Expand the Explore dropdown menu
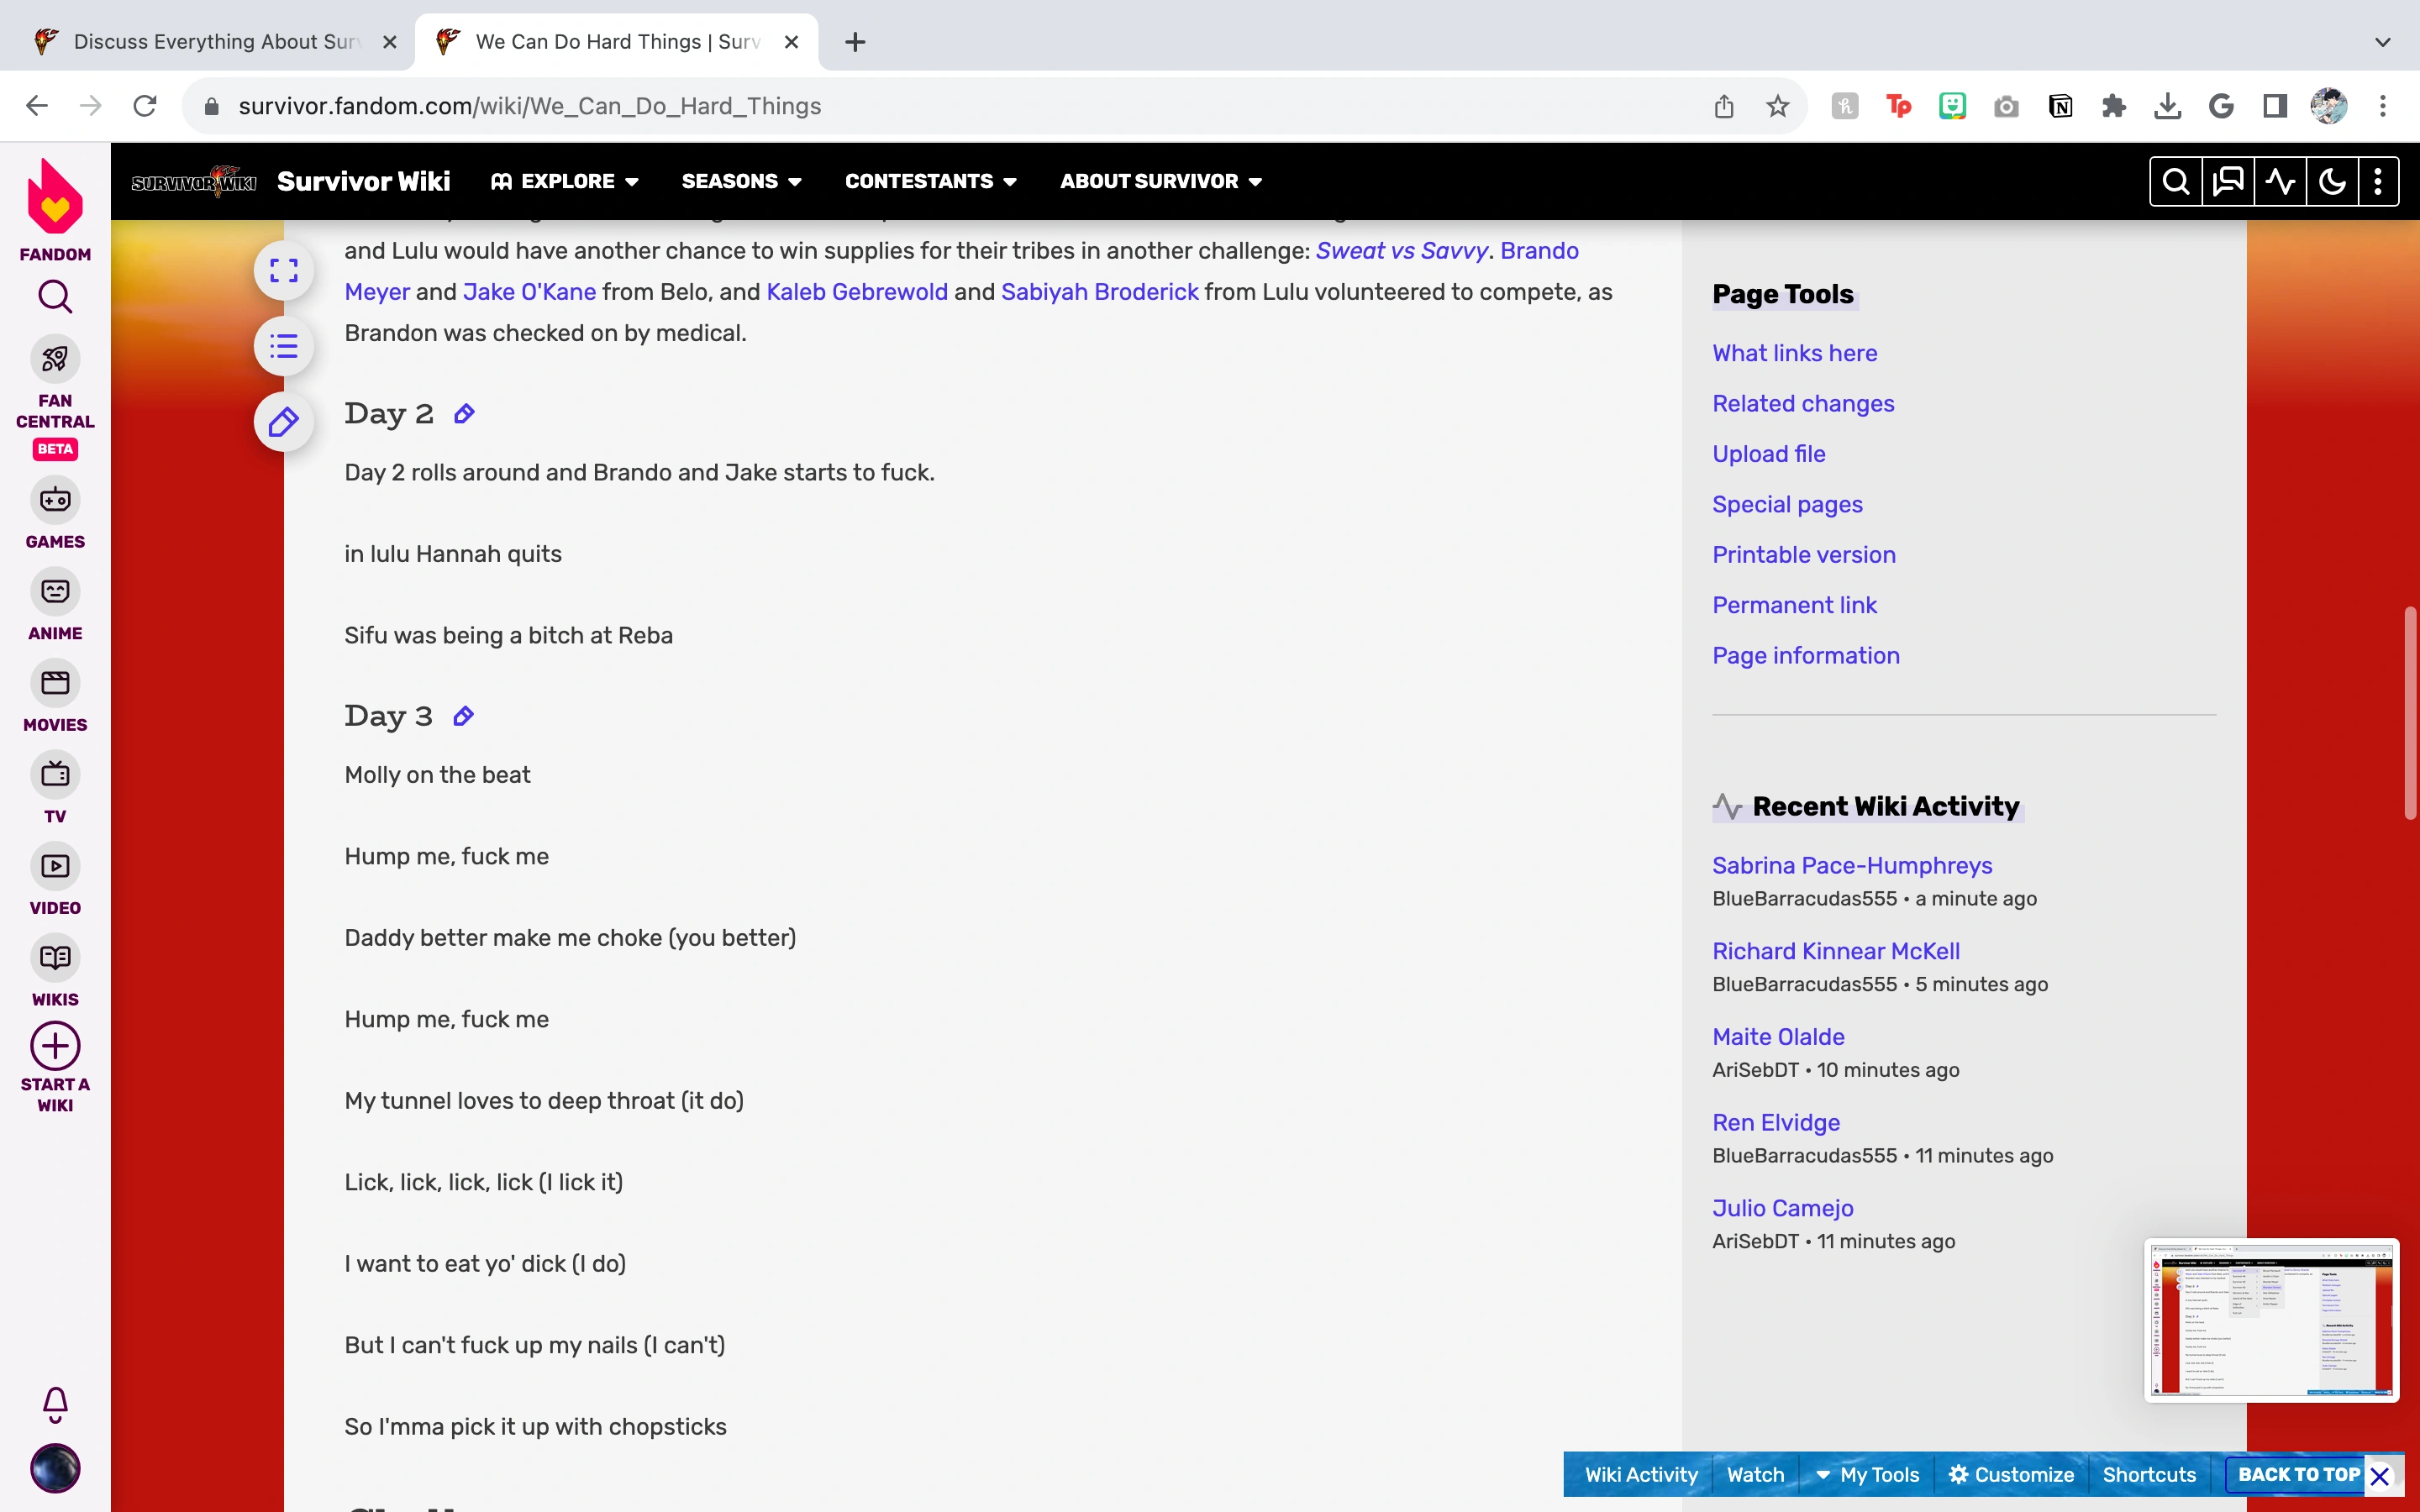 565,181
